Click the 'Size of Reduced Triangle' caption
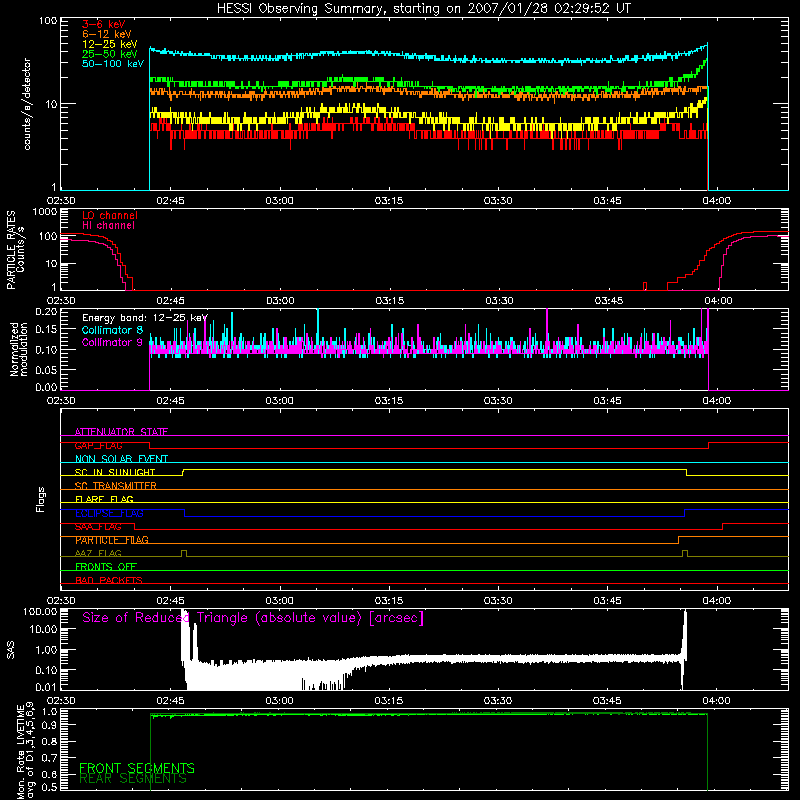 point(253,618)
